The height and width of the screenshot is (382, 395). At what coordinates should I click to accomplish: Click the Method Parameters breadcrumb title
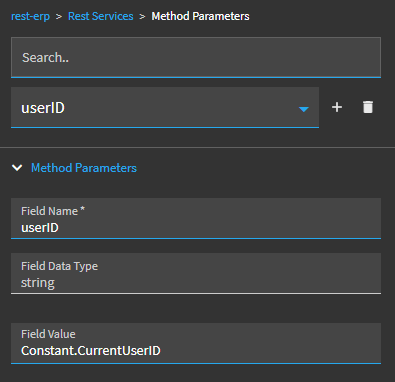(200, 16)
